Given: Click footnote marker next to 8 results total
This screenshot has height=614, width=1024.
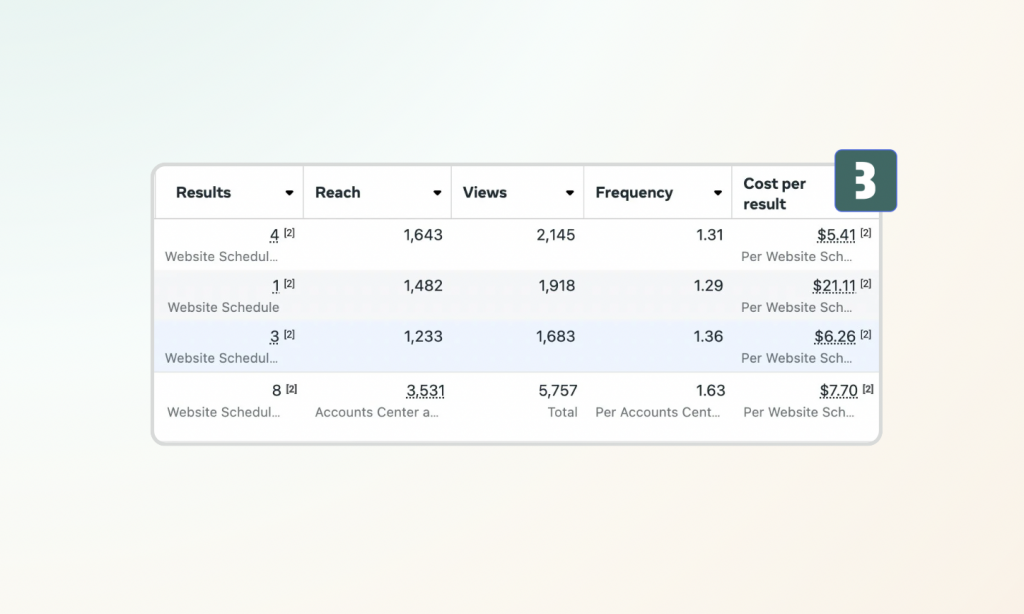Looking at the screenshot, I should coord(292,389).
